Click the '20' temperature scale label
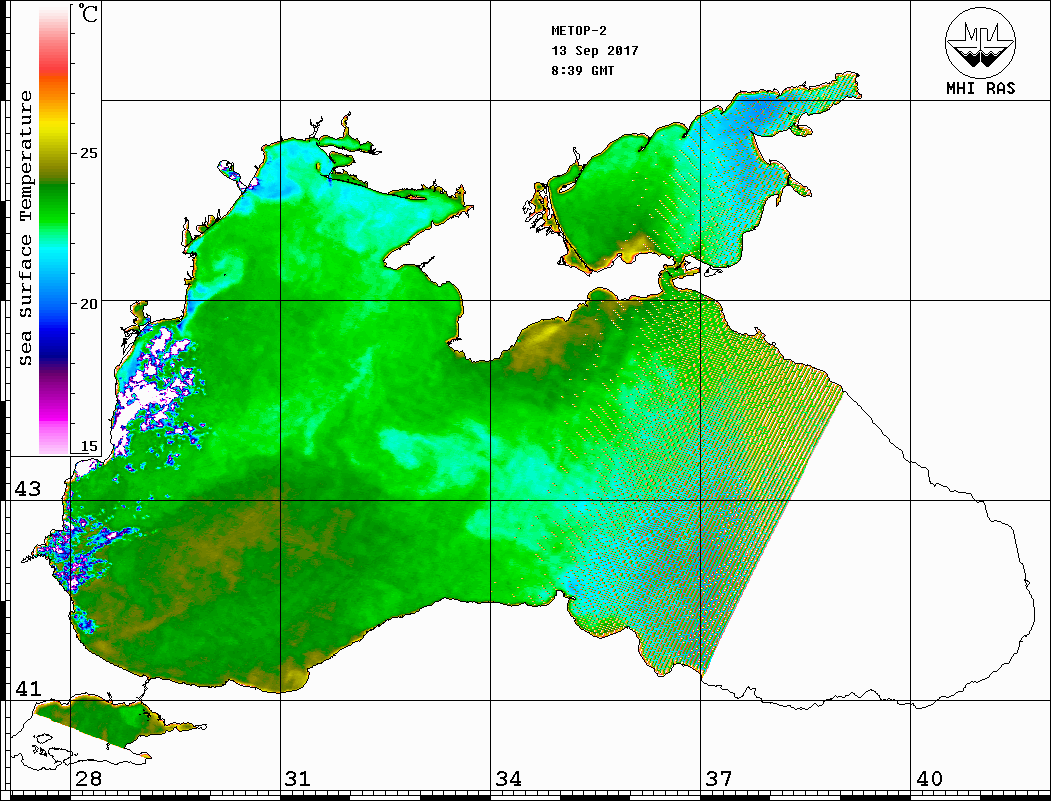The width and height of the screenshot is (1051, 801). click(x=88, y=303)
